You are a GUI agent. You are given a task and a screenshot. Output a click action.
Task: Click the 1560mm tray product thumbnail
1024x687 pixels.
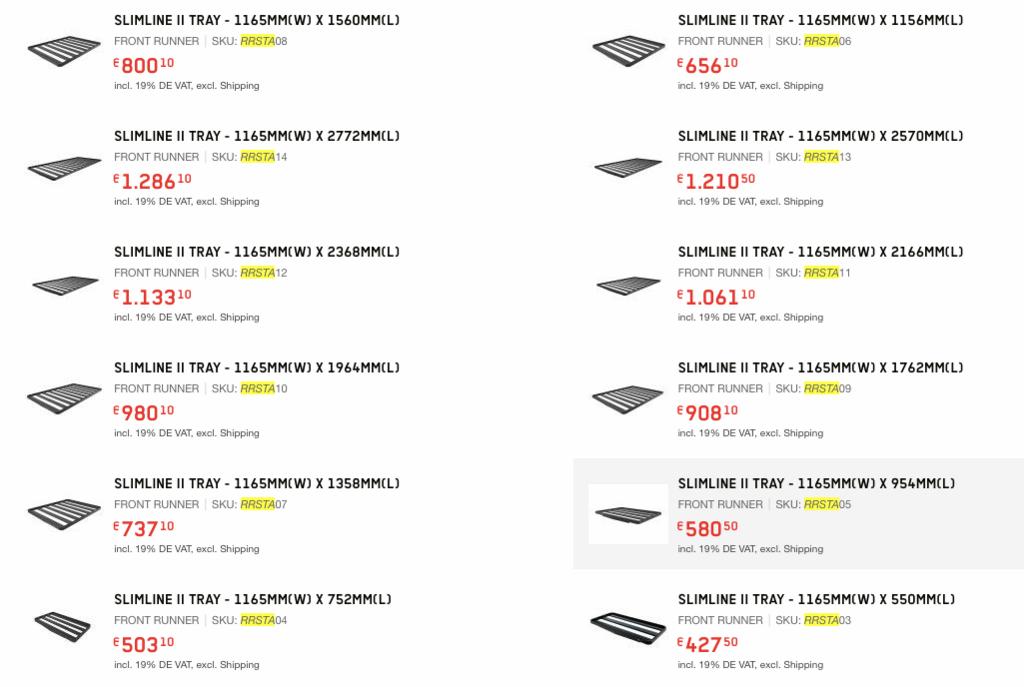click(x=64, y=50)
